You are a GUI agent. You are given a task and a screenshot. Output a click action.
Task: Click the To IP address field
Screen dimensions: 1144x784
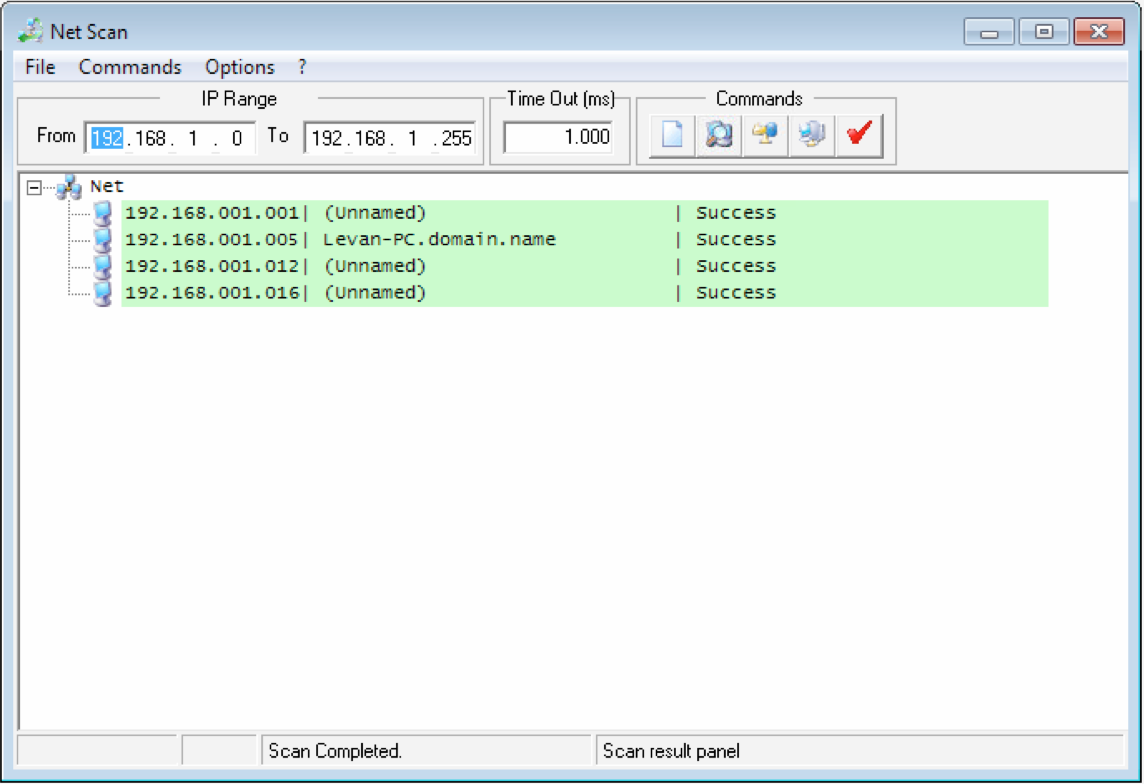[390, 137]
